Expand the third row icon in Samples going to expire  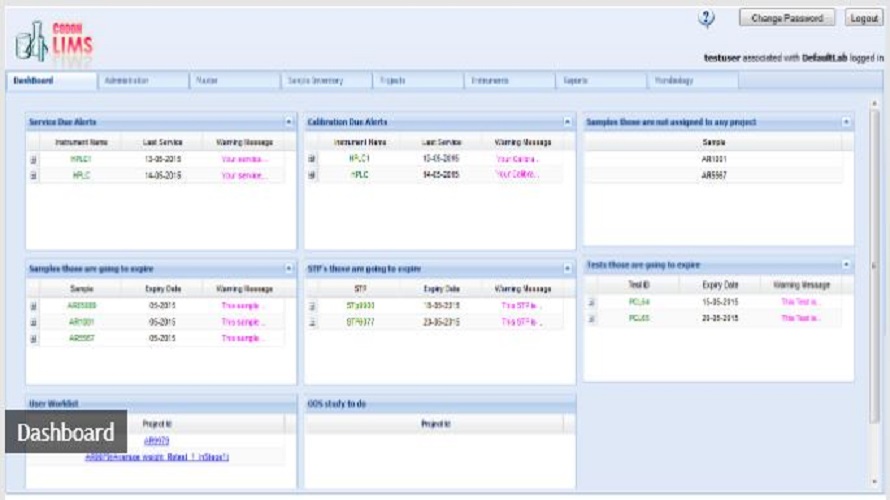33,339
